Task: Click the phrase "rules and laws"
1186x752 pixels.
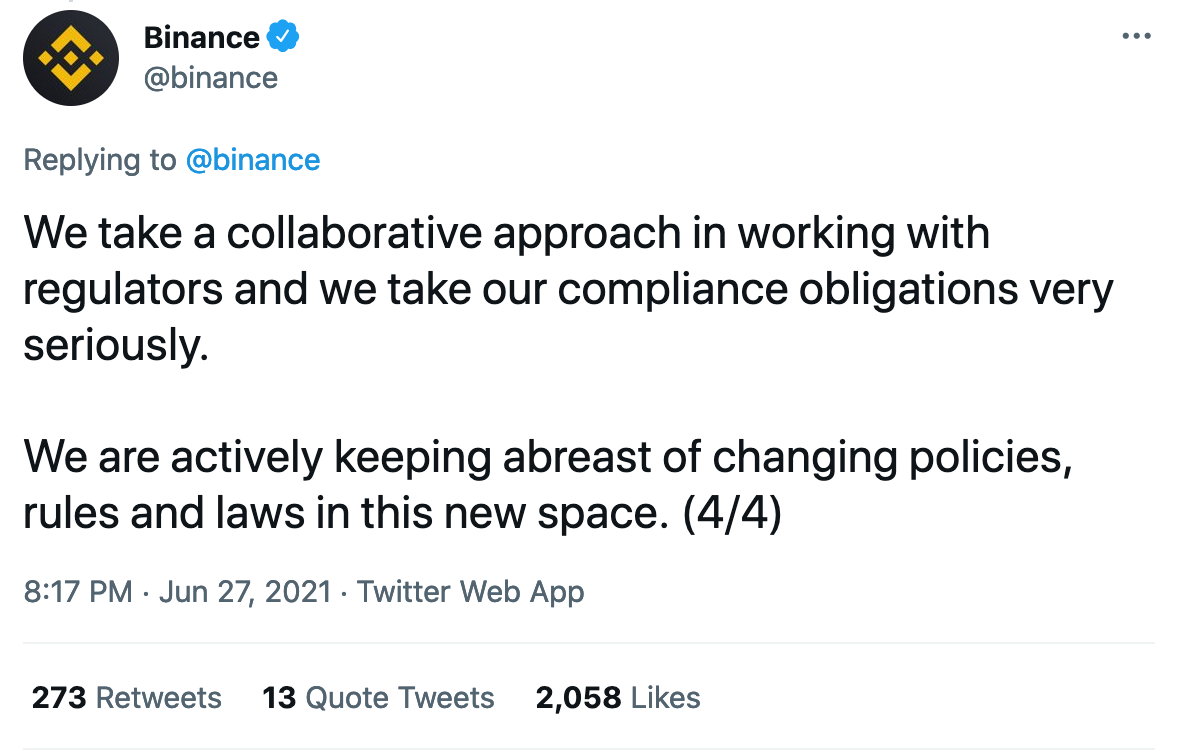Action: click(x=164, y=514)
